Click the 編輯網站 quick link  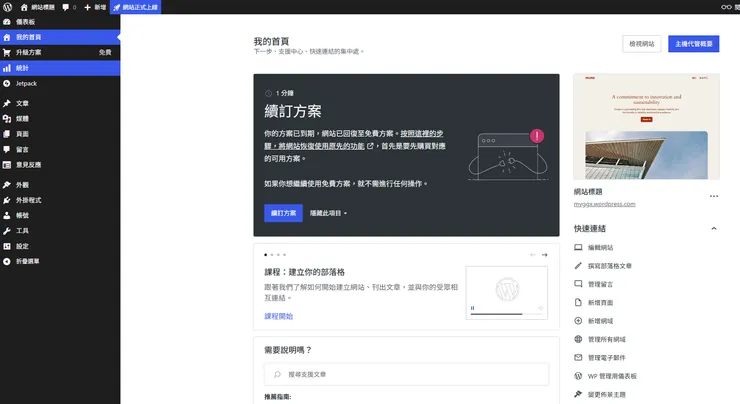click(x=600, y=247)
